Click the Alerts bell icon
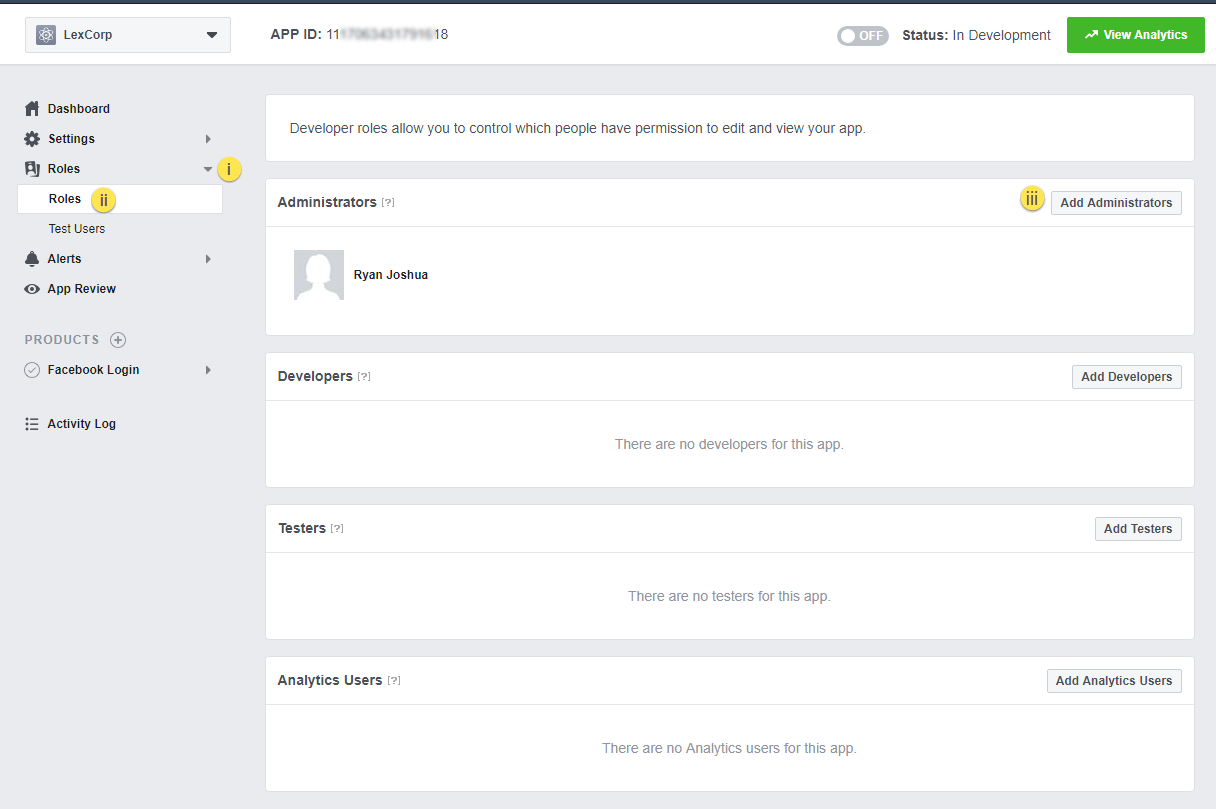 click(32, 259)
